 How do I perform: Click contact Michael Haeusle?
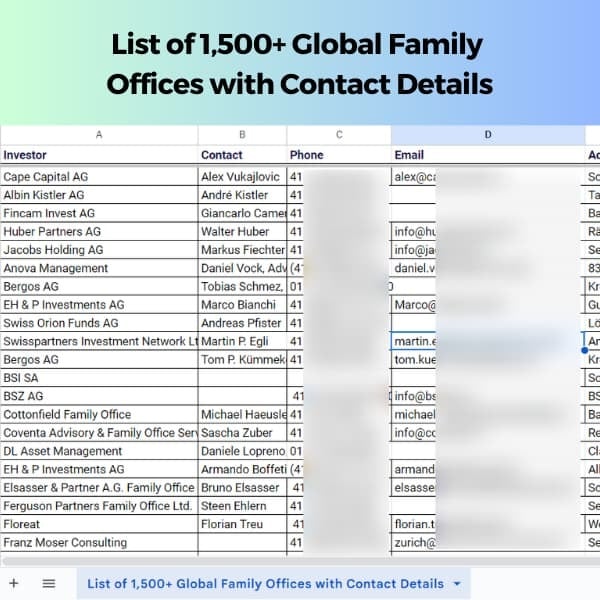pyautogui.click(x=242, y=414)
